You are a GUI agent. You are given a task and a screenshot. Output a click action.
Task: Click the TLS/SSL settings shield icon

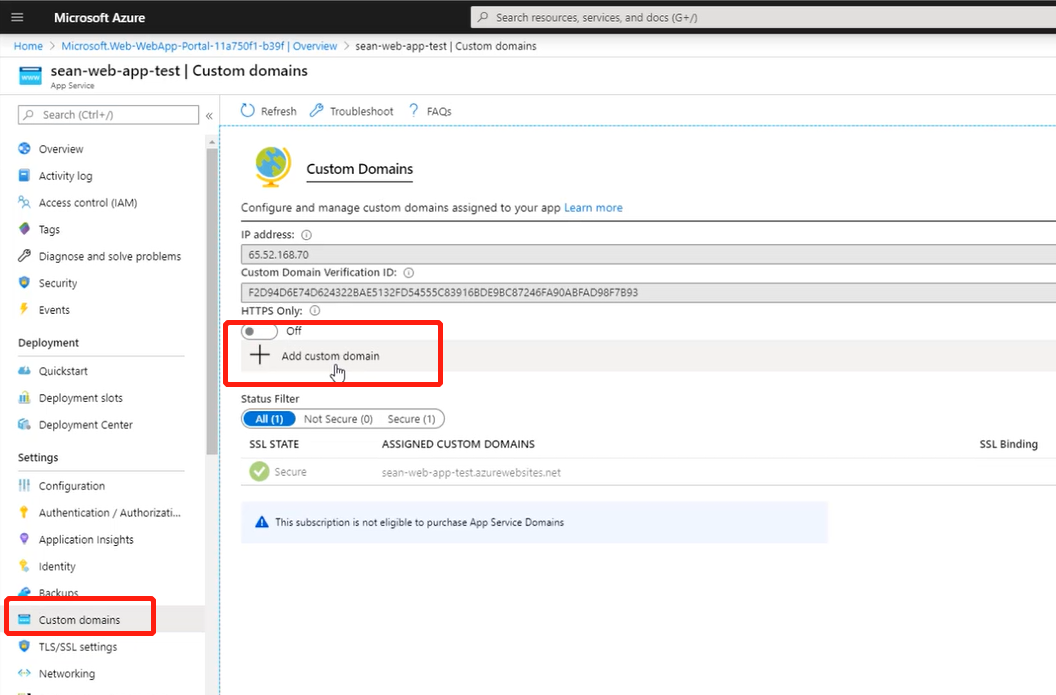point(24,647)
